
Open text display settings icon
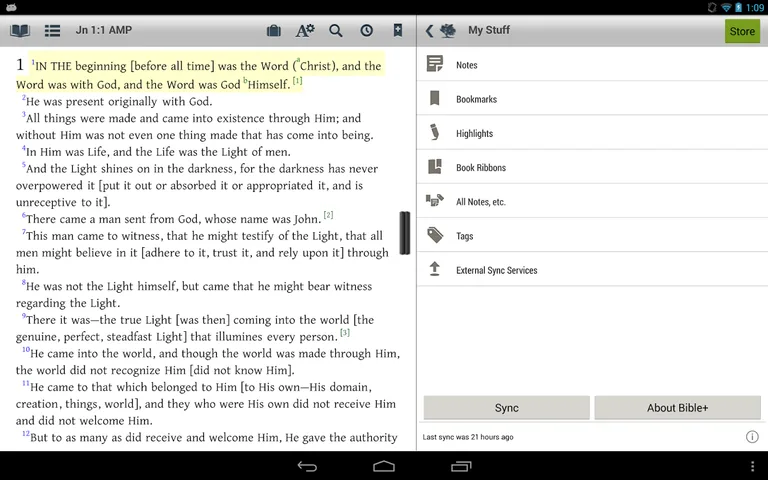coord(305,31)
